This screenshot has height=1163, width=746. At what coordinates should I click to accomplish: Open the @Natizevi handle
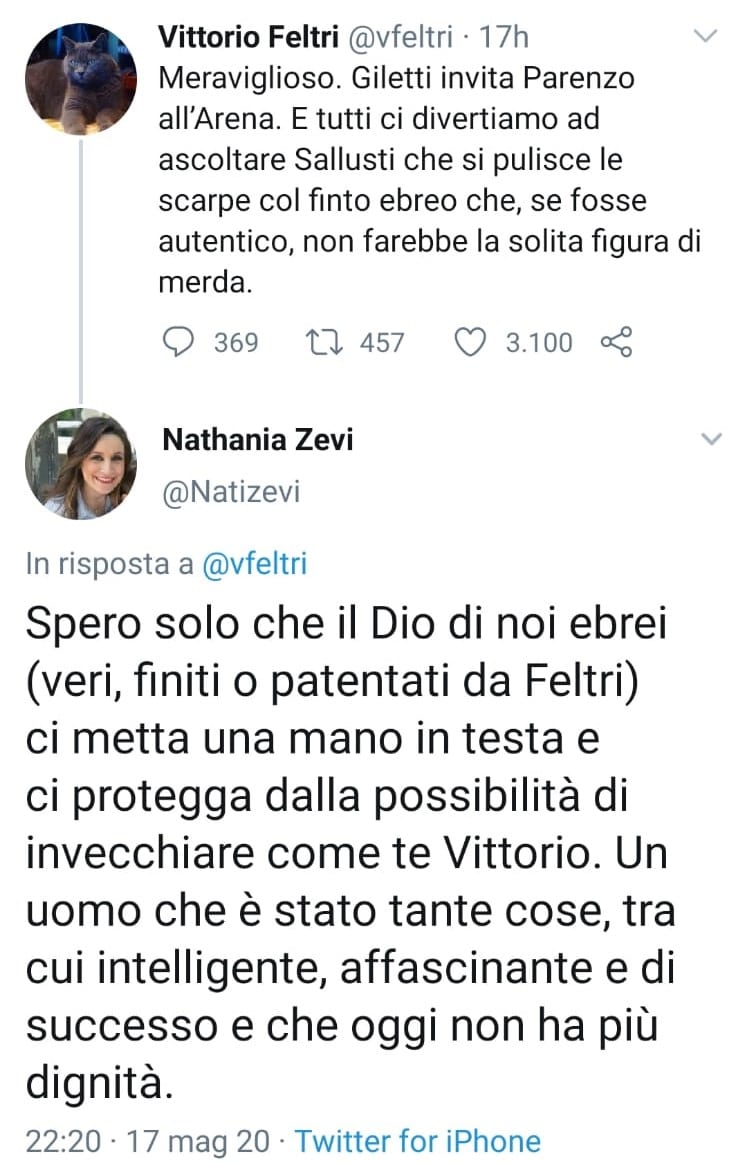[229, 491]
